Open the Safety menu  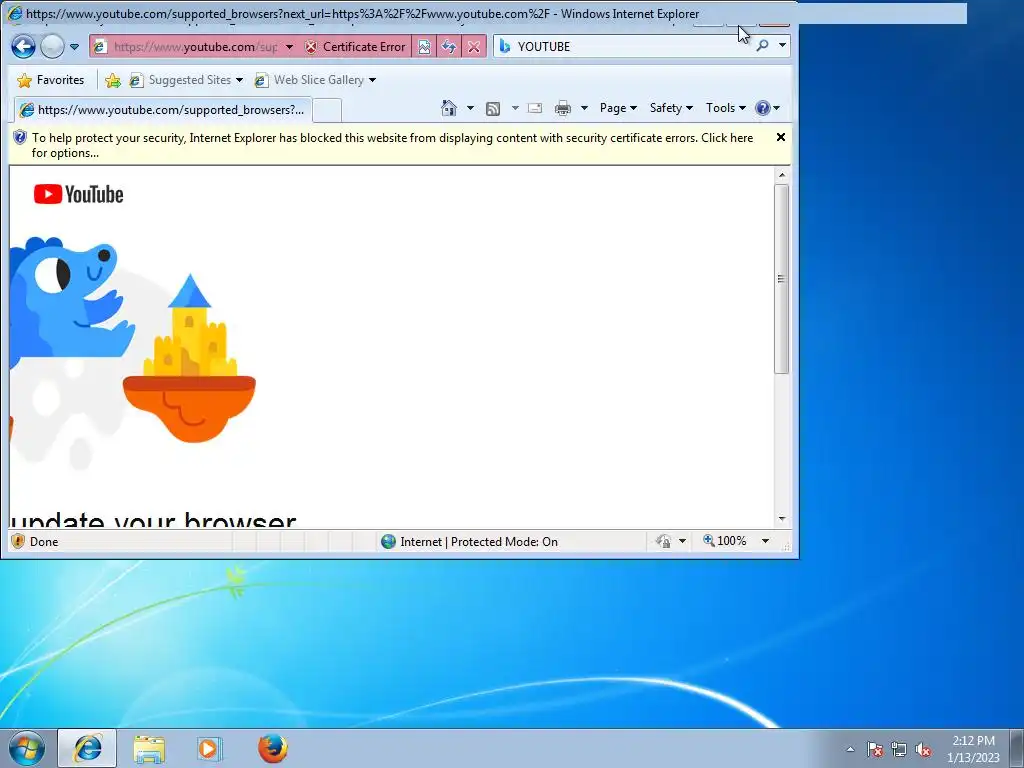pos(671,108)
